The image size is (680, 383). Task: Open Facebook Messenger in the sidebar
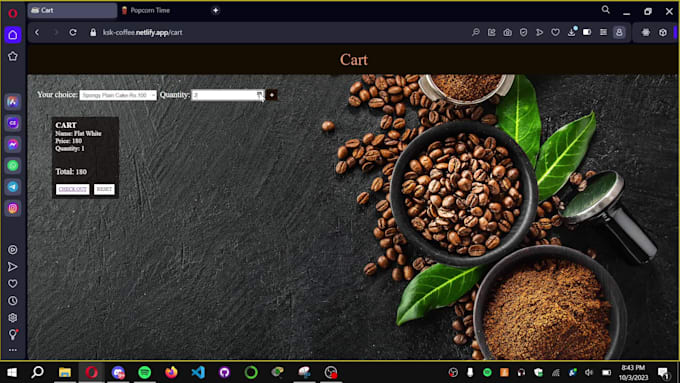13,144
